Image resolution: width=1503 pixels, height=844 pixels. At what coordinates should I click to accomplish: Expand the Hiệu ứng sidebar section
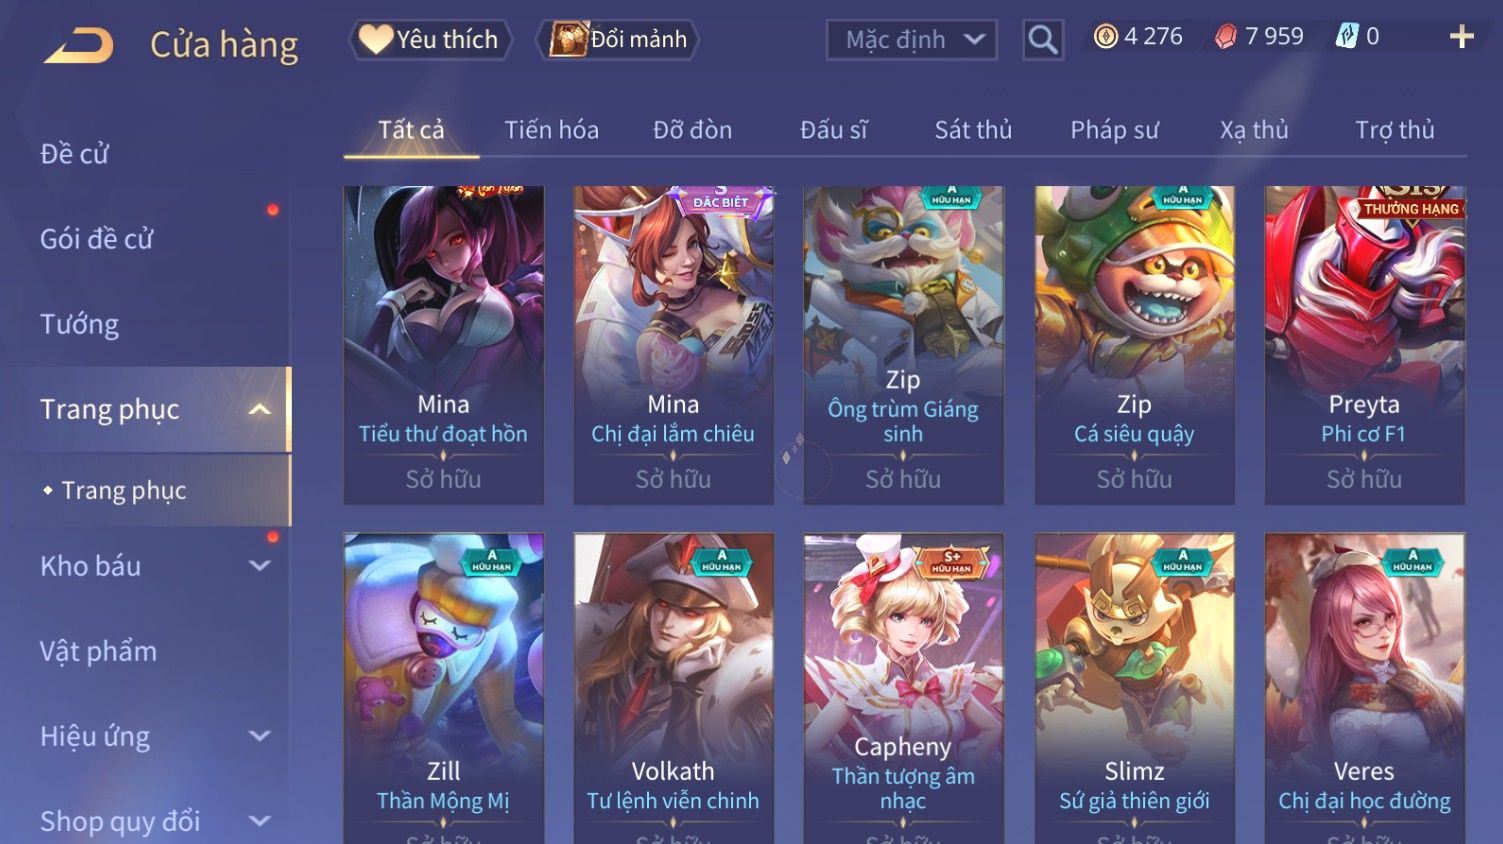click(259, 736)
